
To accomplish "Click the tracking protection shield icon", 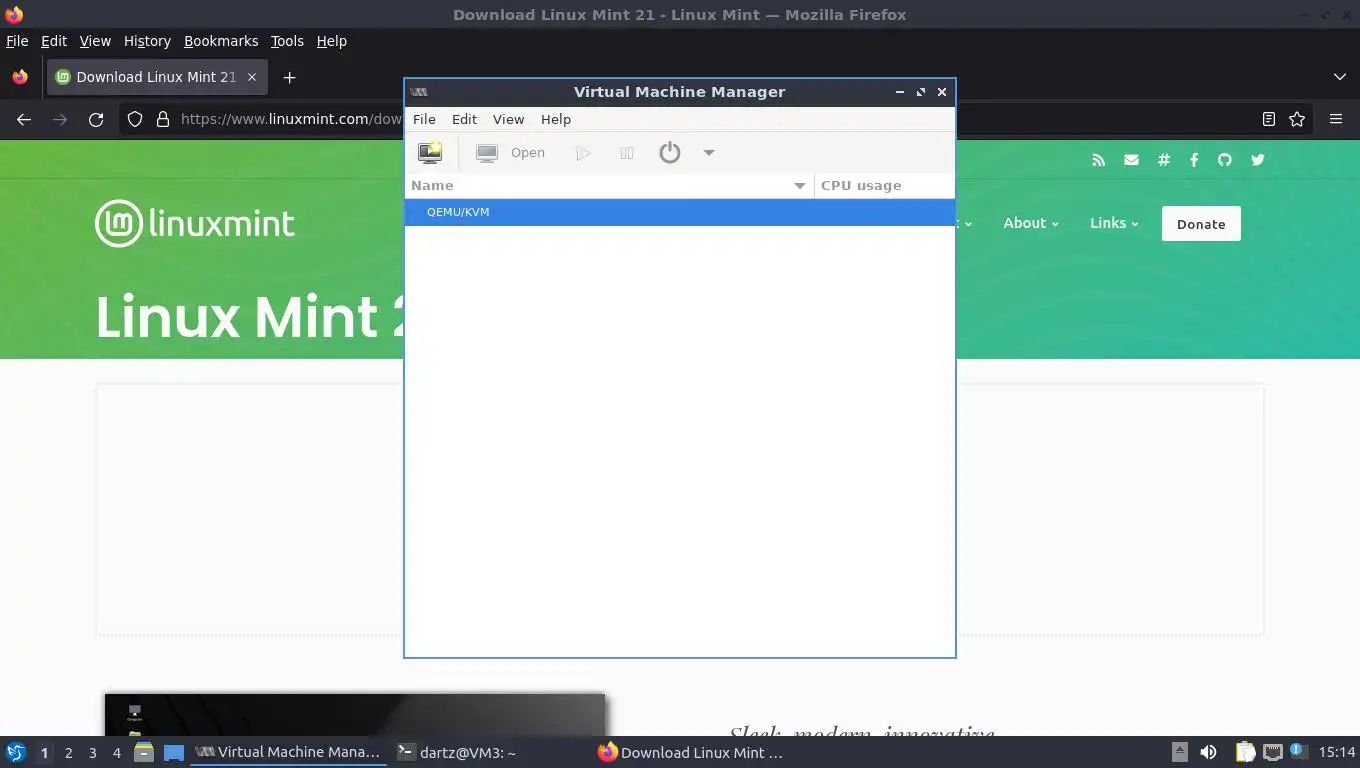I will tap(135, 119).
